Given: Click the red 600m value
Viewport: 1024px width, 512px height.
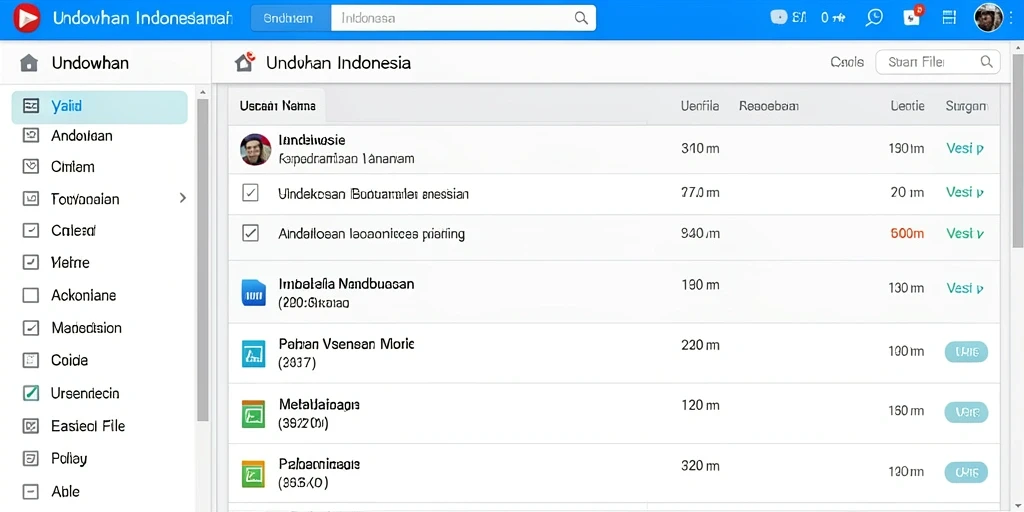Looking at the screenshot, I should pyautogui.click(x=907, y=233).
